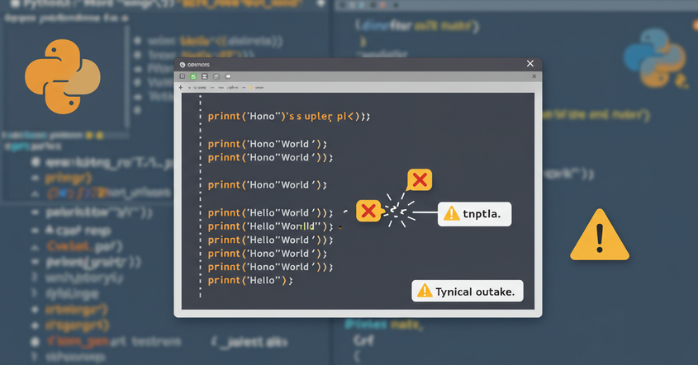
Task: Select the code line ending 's s upler pl<)}'
Action: pos(289,117)
